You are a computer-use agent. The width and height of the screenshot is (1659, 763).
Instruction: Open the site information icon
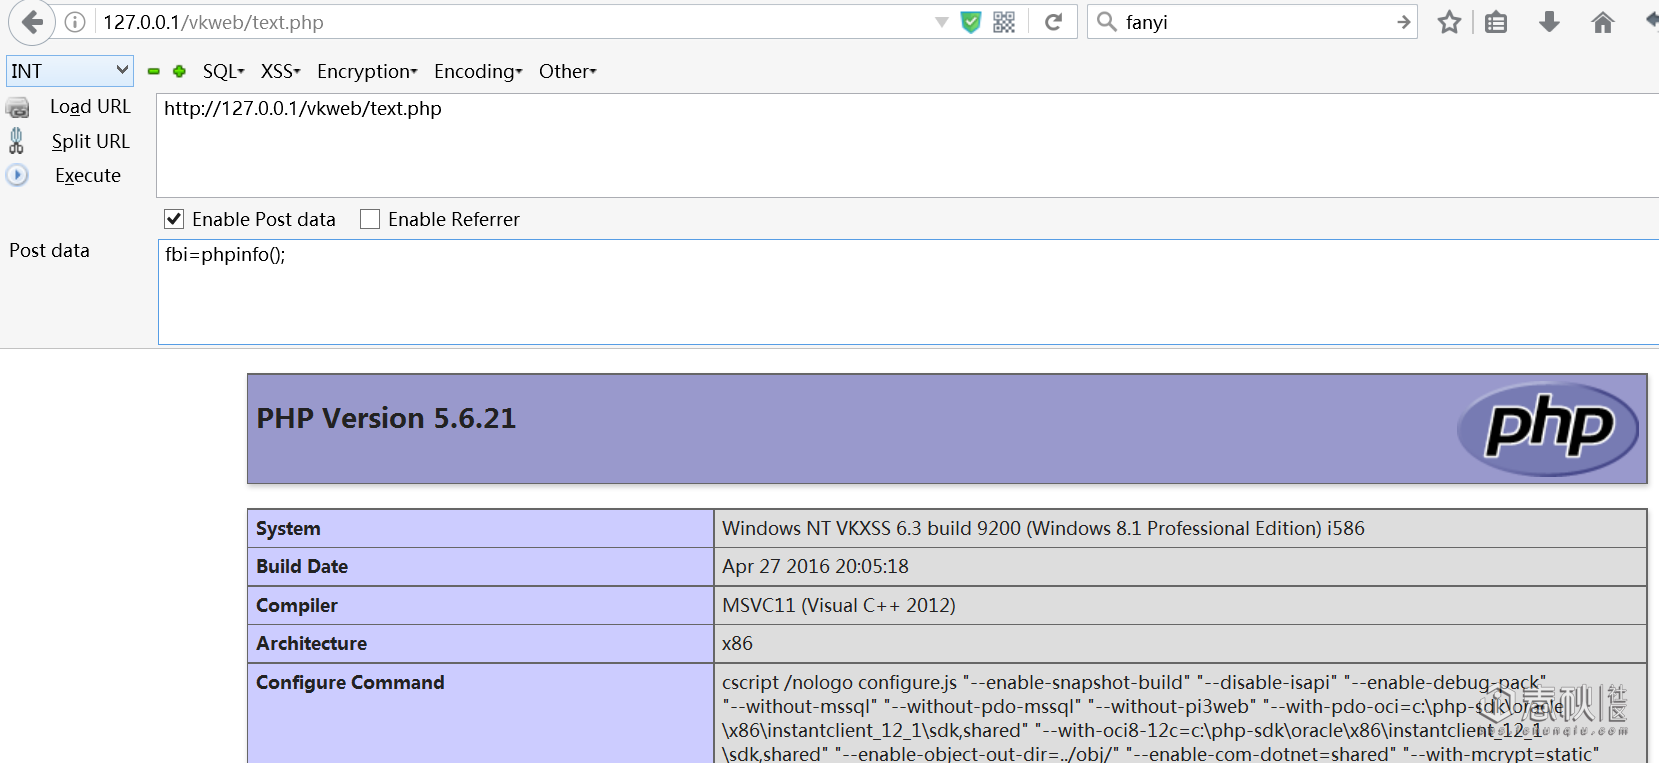tap(75, 22)
